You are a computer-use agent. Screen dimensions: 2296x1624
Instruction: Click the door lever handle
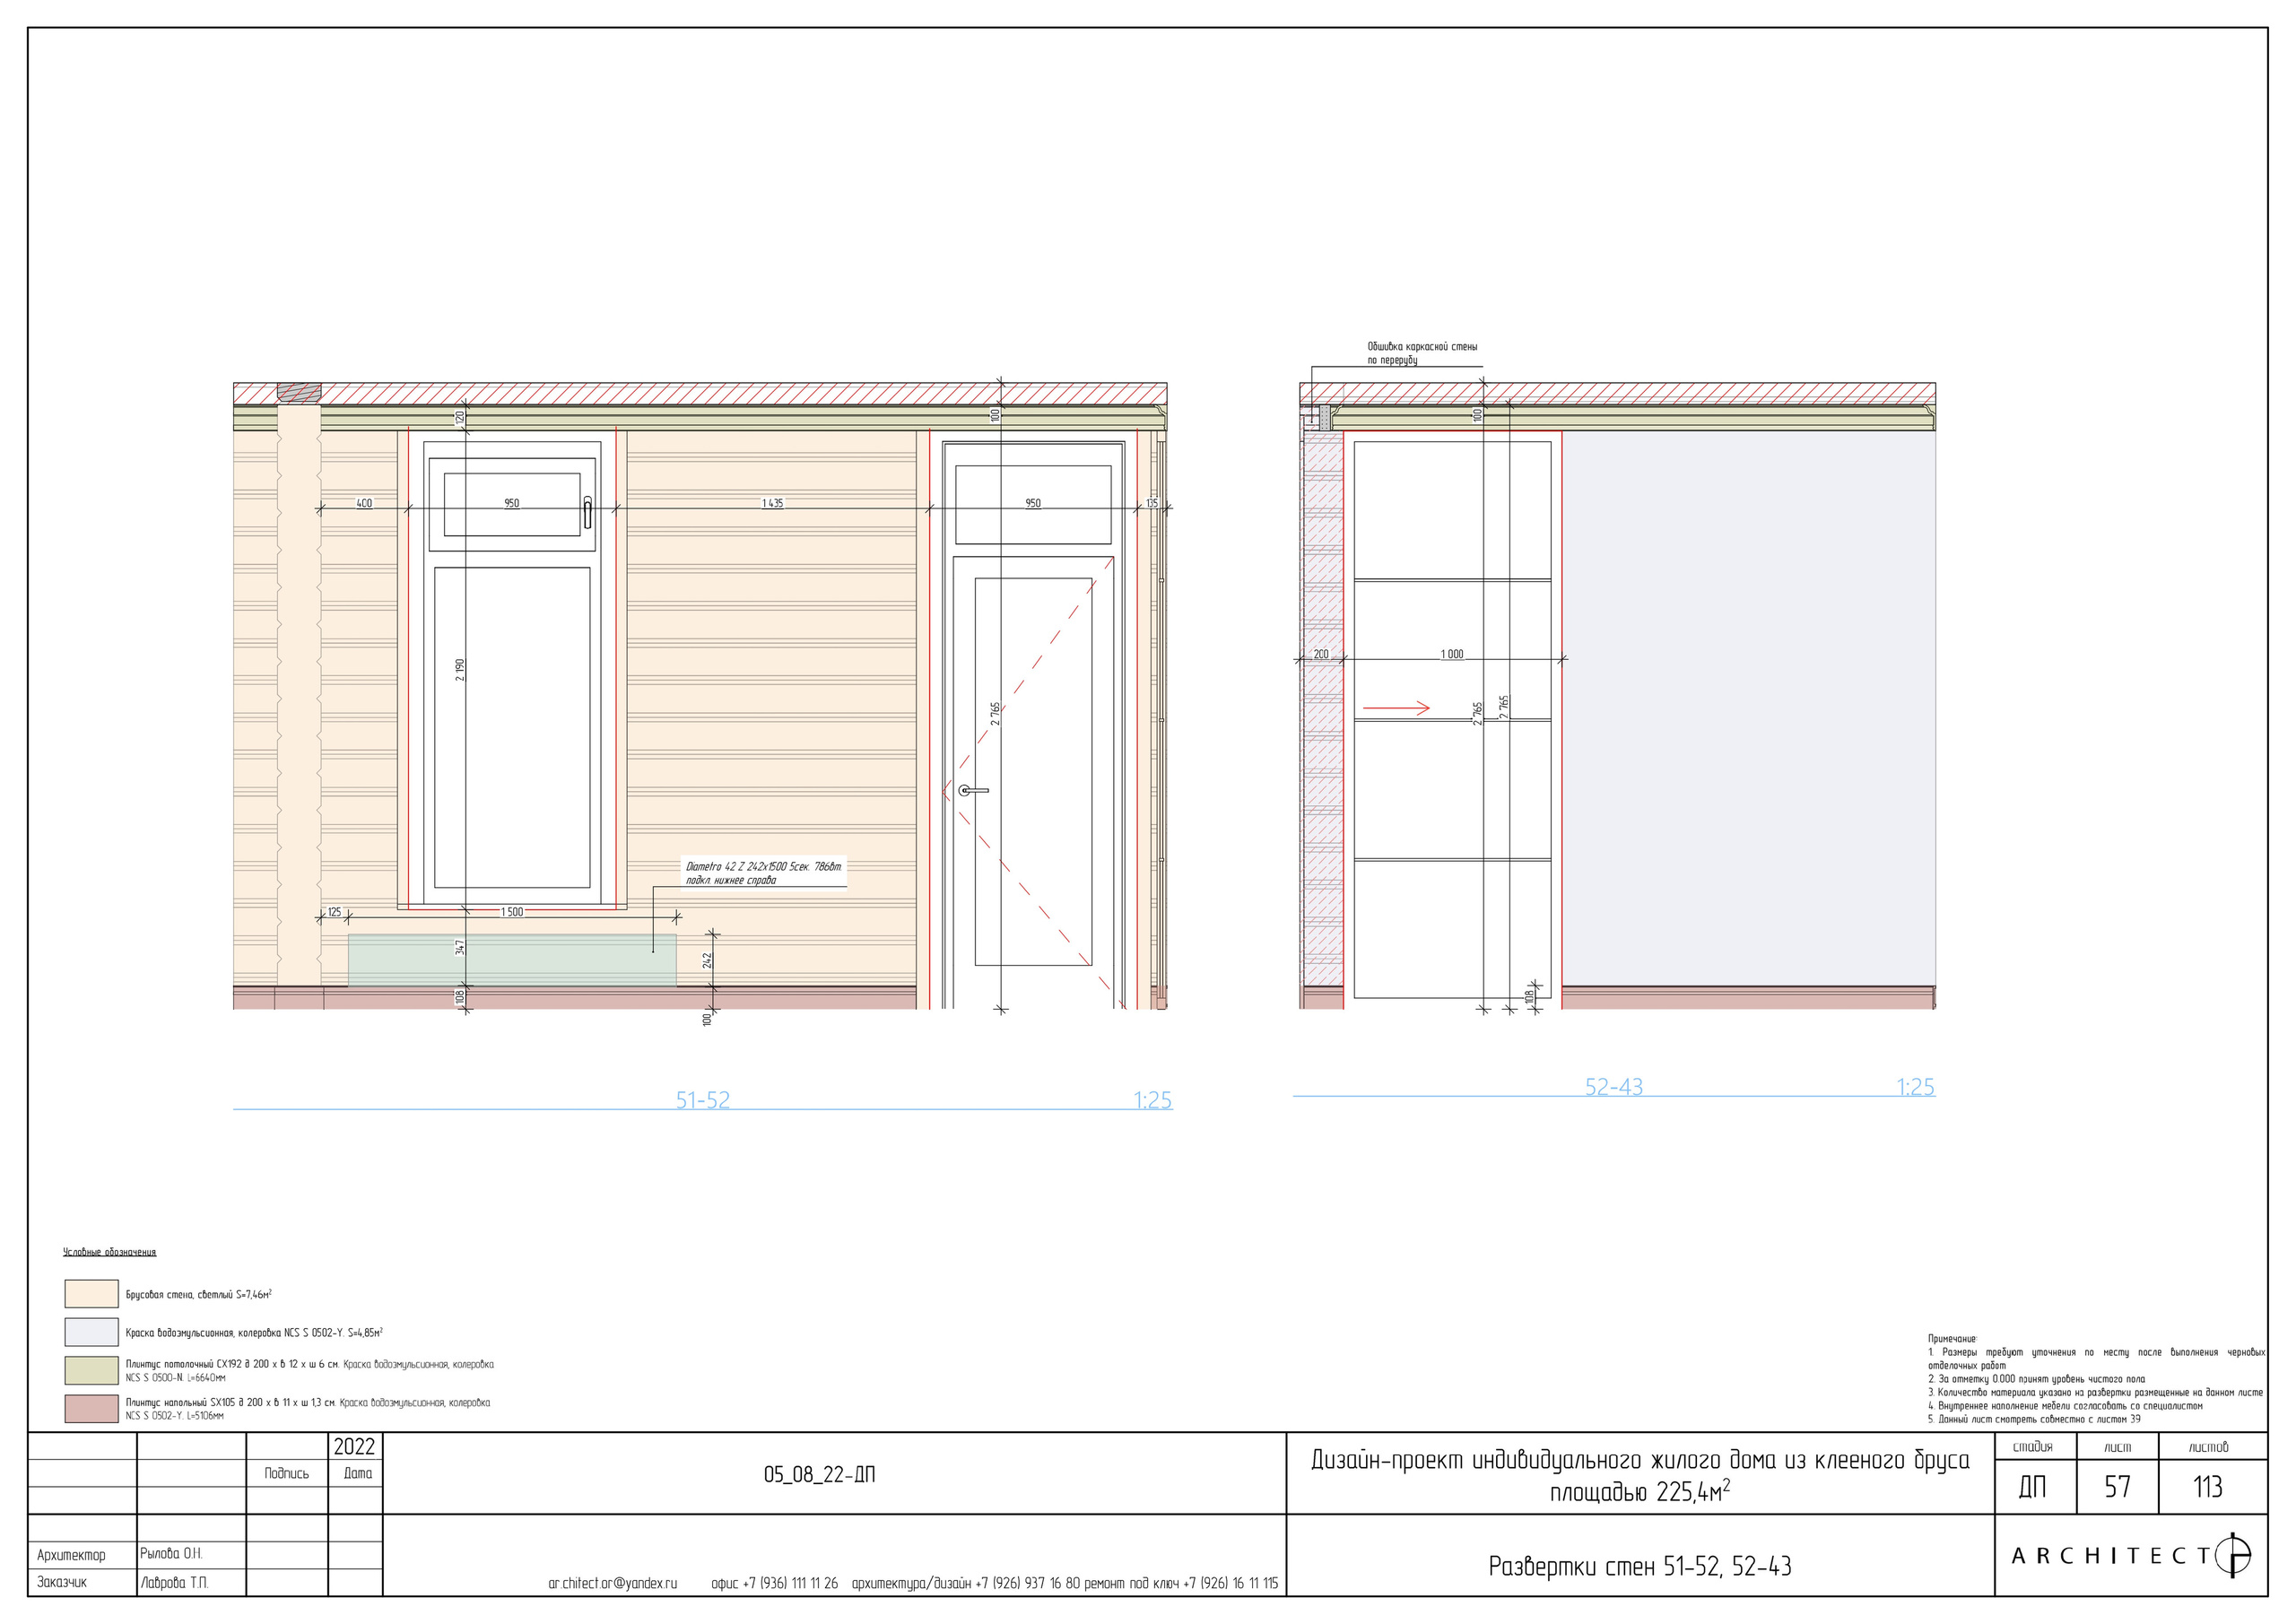(x=972, y=790)
